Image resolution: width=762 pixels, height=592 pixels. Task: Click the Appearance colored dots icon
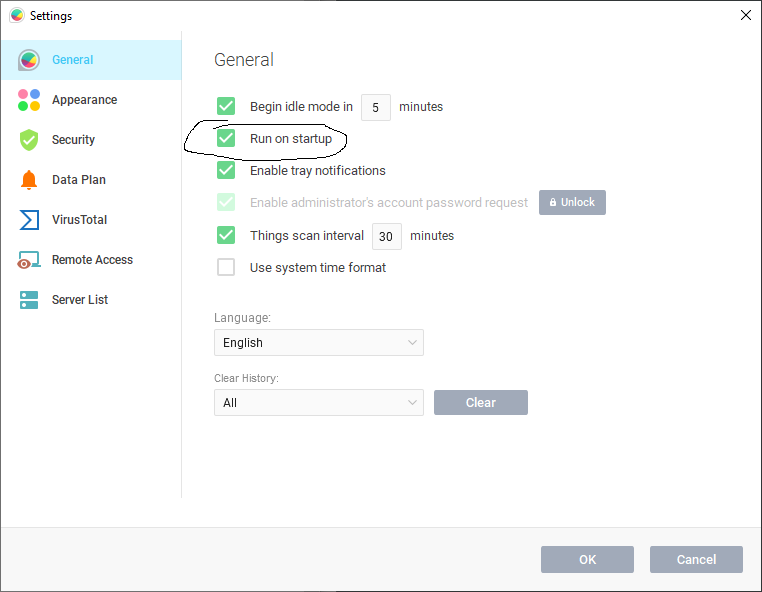[29, 100]
